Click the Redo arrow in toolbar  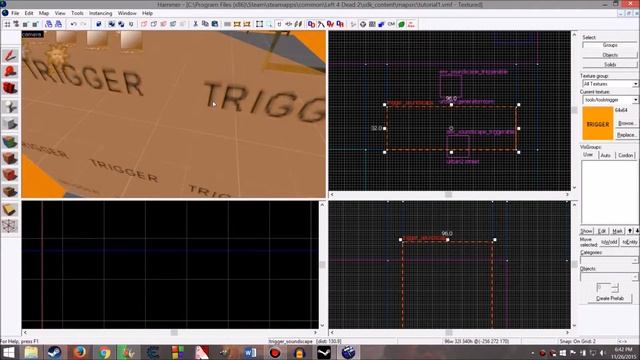tap(84, 24)
